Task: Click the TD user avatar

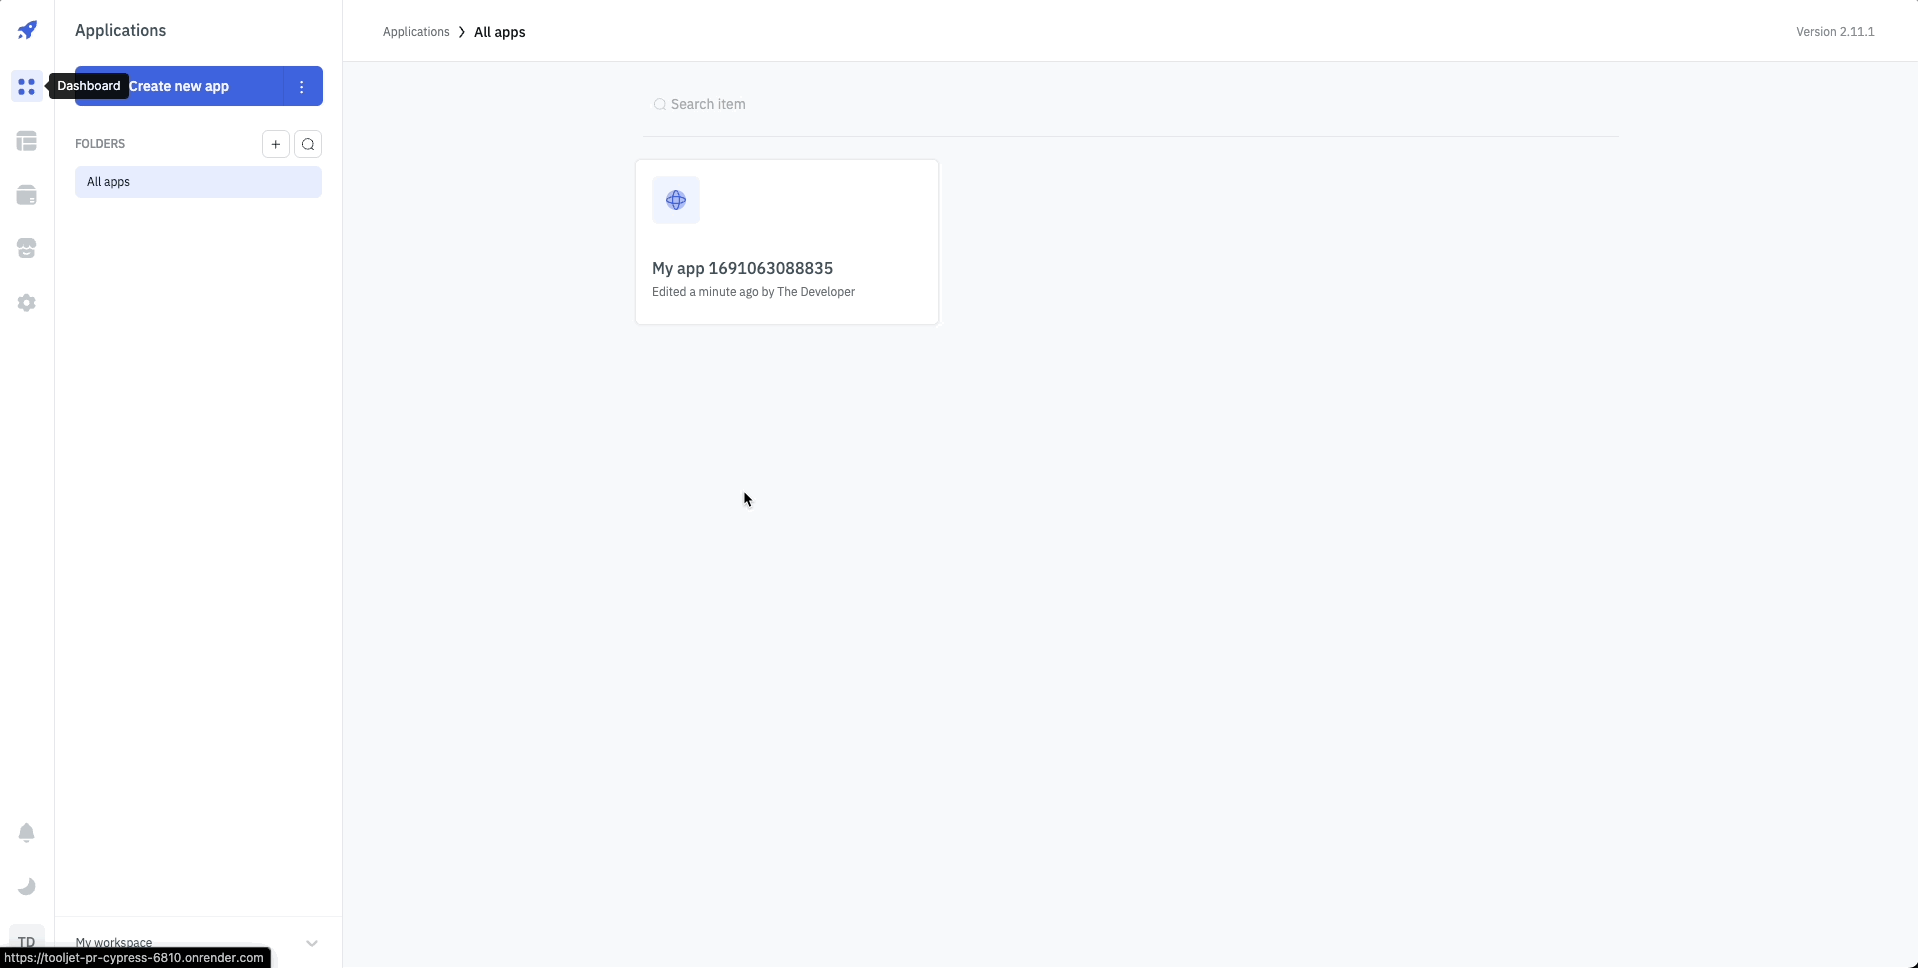Action: (x=27, y=940)
